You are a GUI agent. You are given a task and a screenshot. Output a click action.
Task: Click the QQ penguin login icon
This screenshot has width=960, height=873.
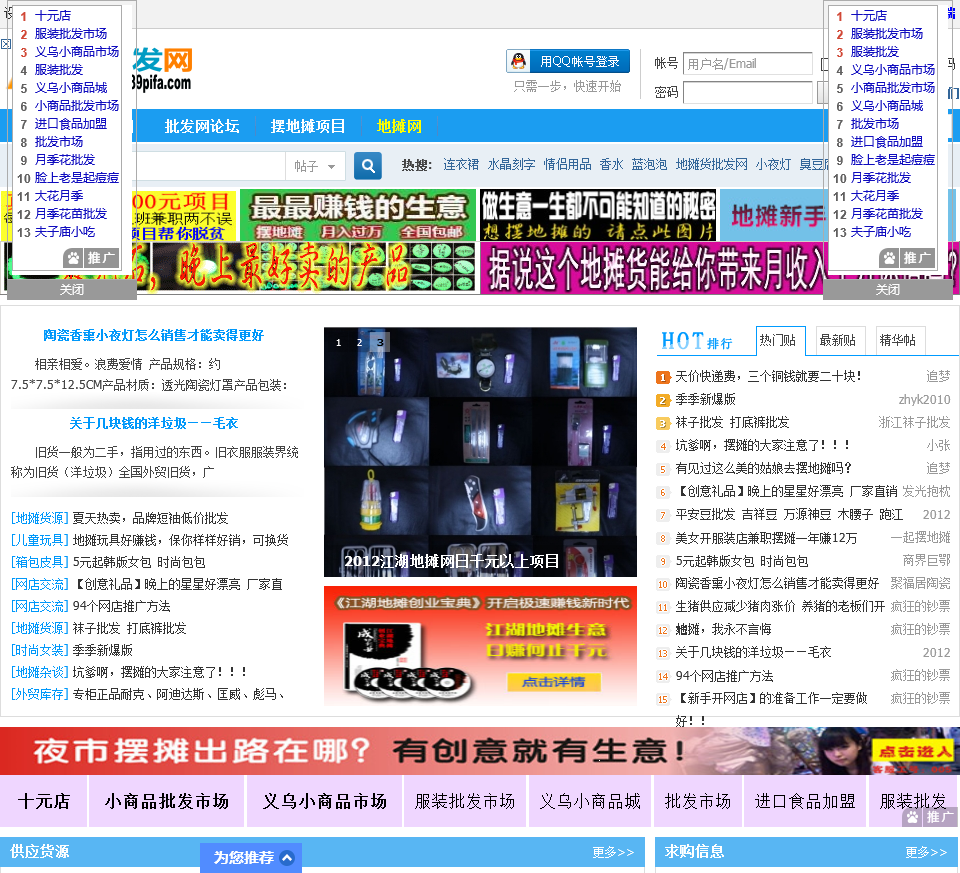[519, 61]
